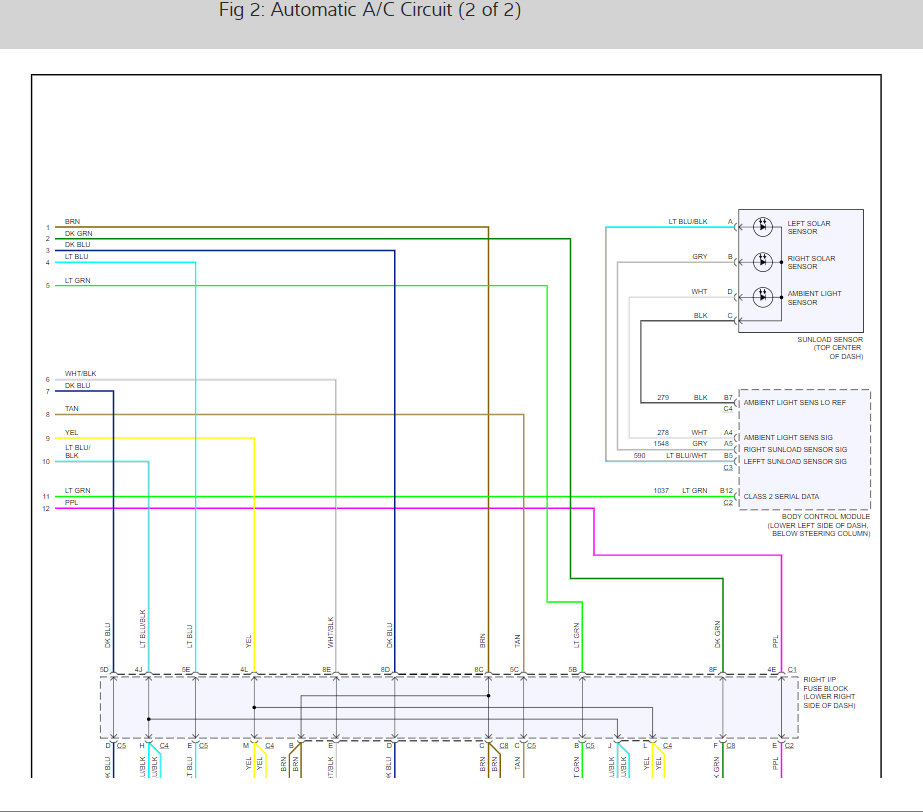The image size is (923, 812).
Task: Click "LT BLU/BLK" label on wire 10
Action: [77, 452]
